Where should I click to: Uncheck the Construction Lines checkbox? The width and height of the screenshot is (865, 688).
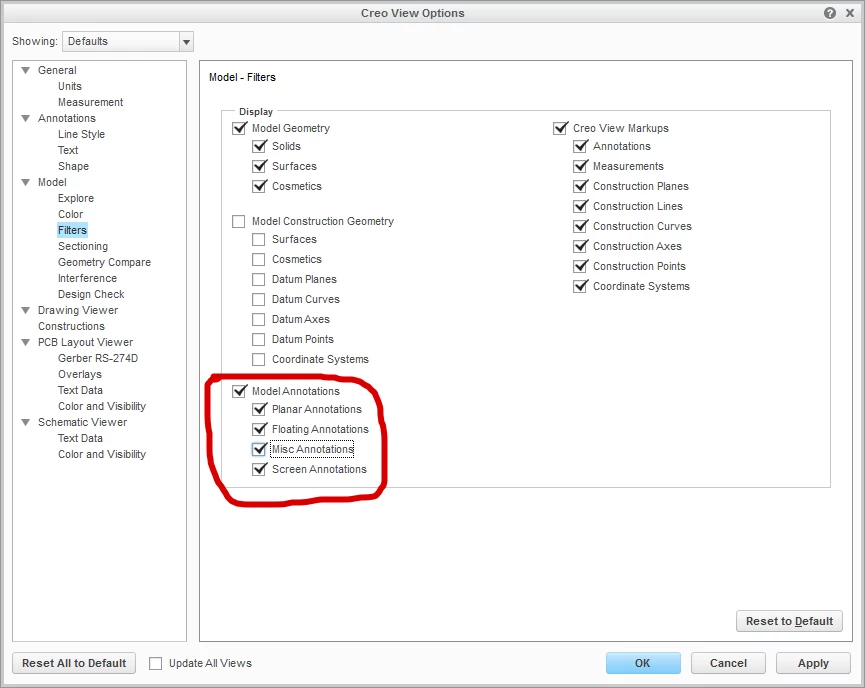click(x=580, y=206)
